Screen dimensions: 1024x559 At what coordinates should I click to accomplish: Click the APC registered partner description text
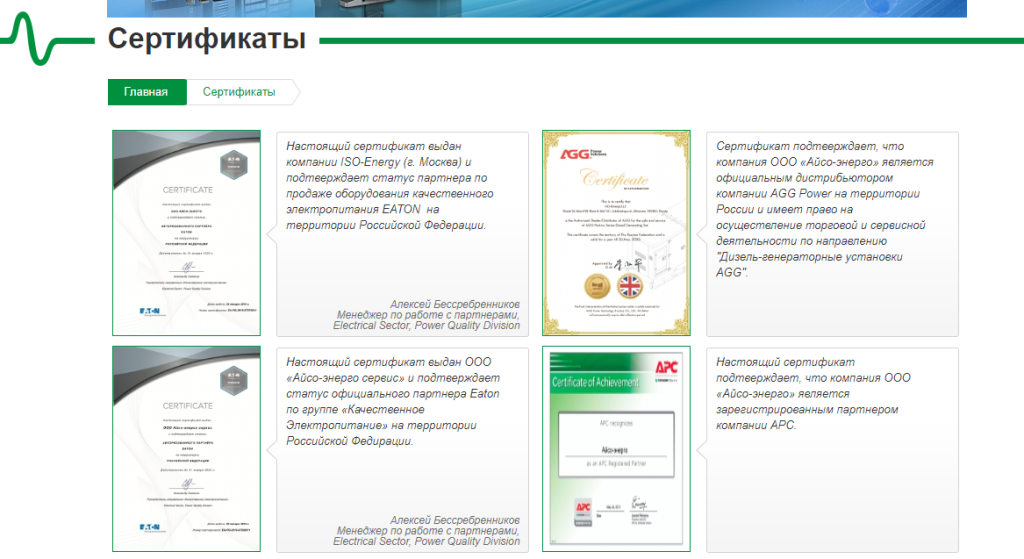tap(813, 394)
